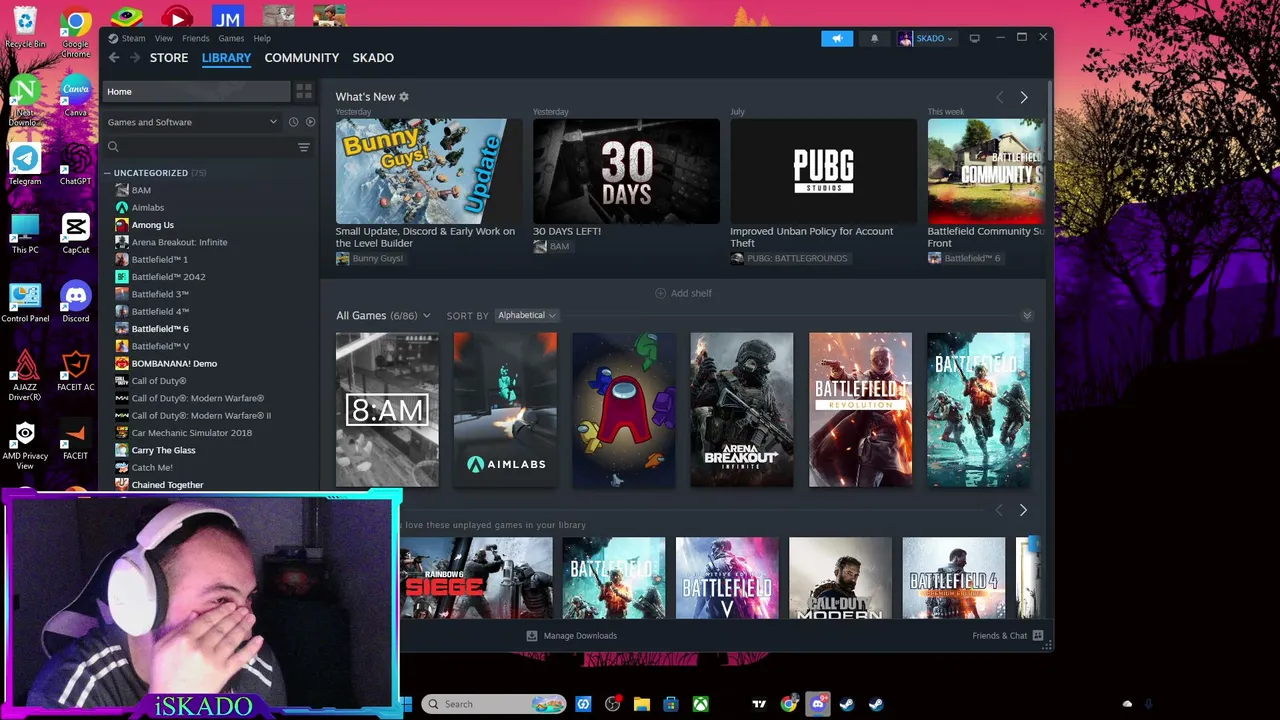Open Manage Downloads
This screenshot has height=720, width=1280.
coord(572,636)
